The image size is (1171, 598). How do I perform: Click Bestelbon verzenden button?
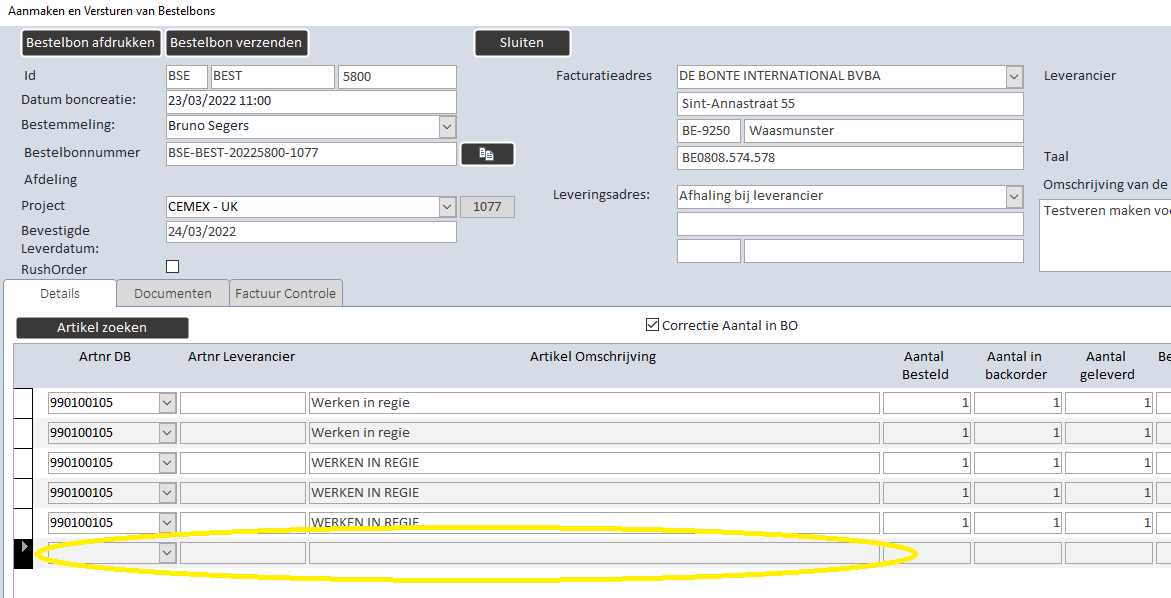pyautogui.click(x=236, y=43)
